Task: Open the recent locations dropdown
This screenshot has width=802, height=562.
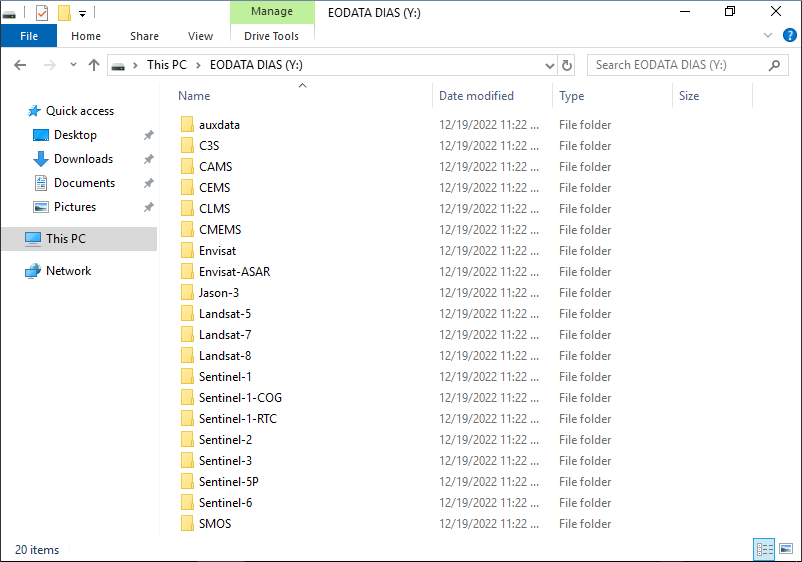Action: pos(73,65)
